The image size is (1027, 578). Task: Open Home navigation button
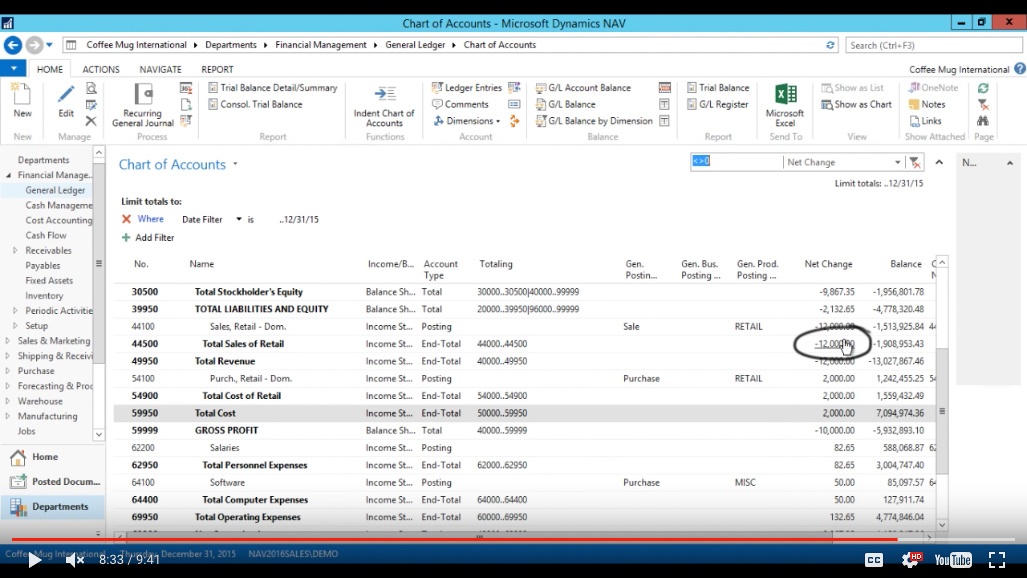[52, 457]
